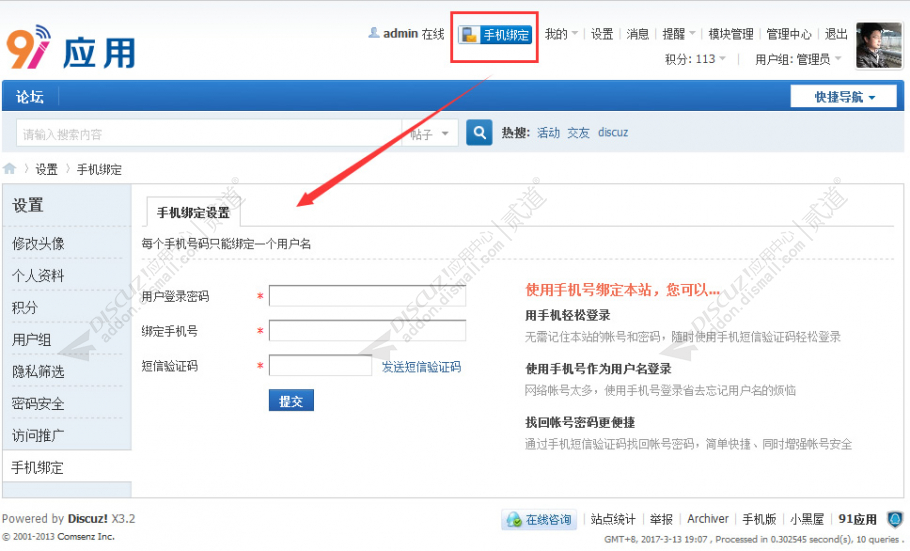Expand the 我的 dropdown menu

pos(561,34)
